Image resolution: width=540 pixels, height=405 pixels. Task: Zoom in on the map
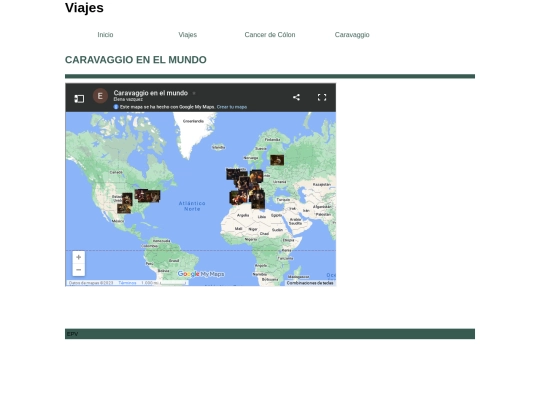(x=79, y=257)
